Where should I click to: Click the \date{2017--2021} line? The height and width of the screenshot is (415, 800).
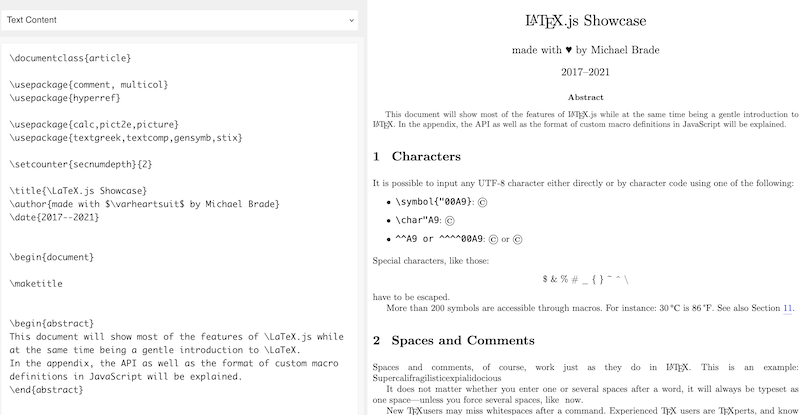(54, 217)
